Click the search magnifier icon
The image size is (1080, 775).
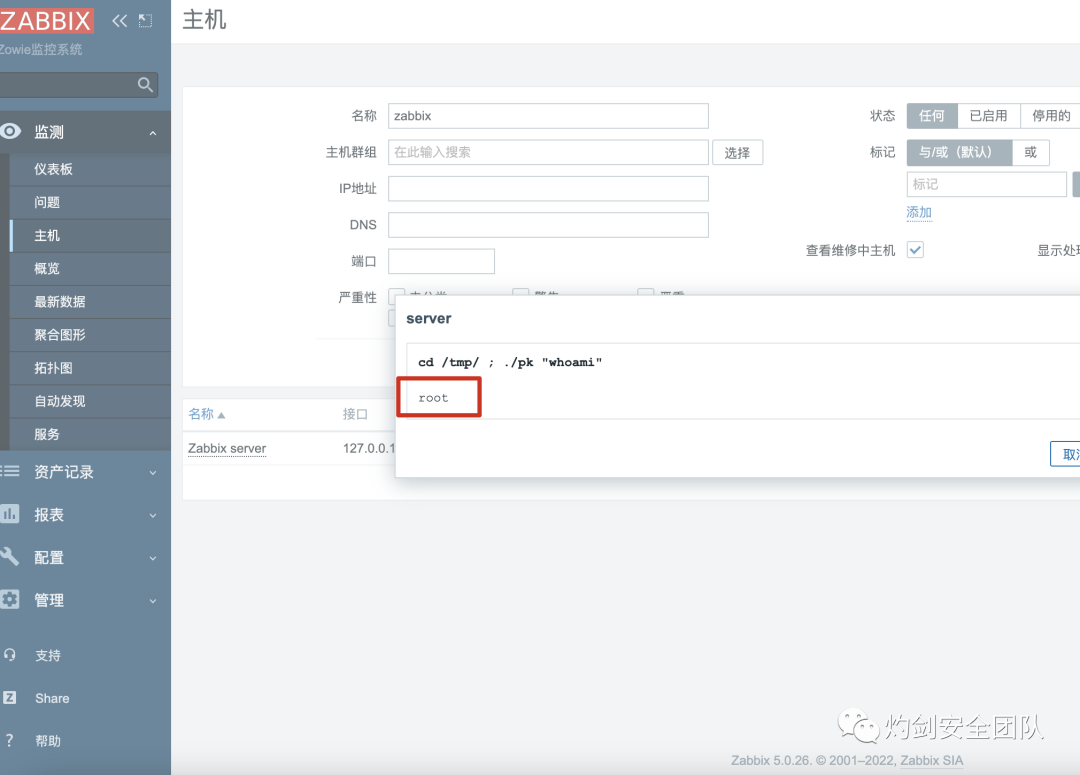[145, 85]
